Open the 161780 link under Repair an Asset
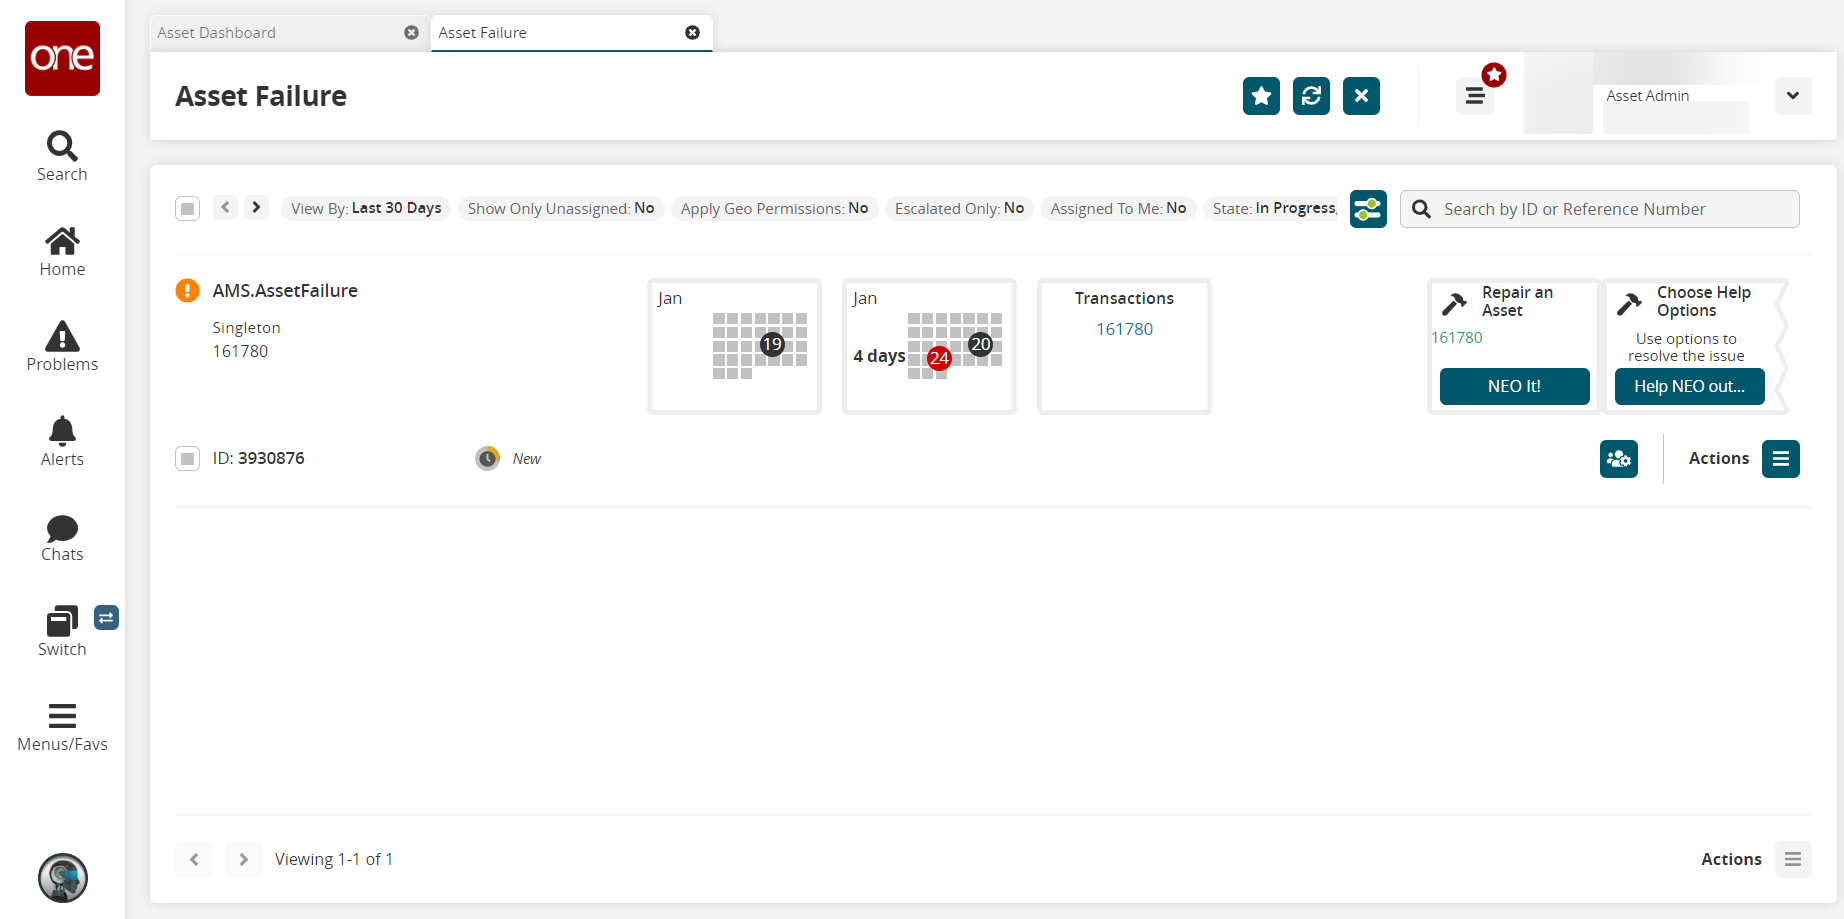The width and height of the screenshot is (1844, 919). pos(1457,338)
